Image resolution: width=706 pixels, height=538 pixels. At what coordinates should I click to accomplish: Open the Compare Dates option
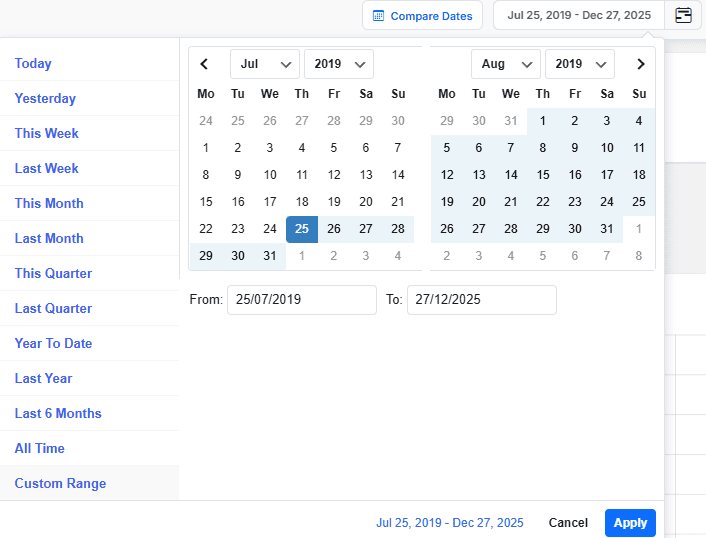(422, 16)
